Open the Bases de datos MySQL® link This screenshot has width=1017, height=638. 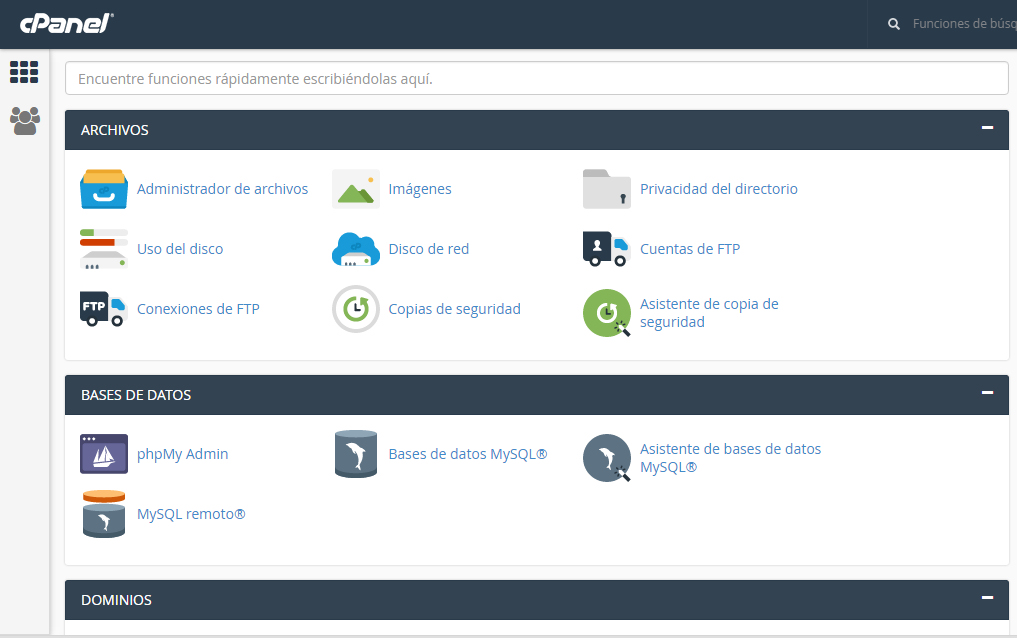coord(468,454)
